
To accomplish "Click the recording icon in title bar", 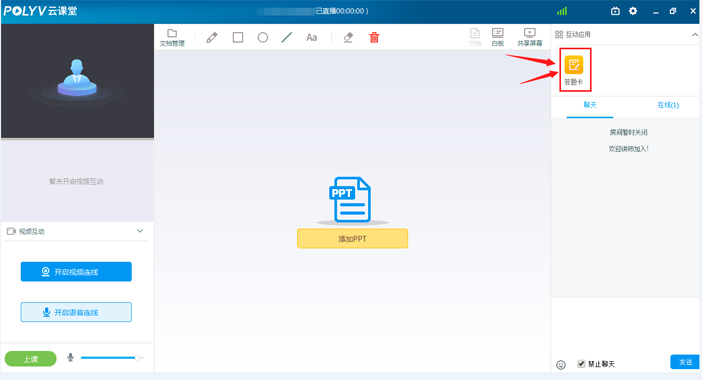I will [615, 11].
